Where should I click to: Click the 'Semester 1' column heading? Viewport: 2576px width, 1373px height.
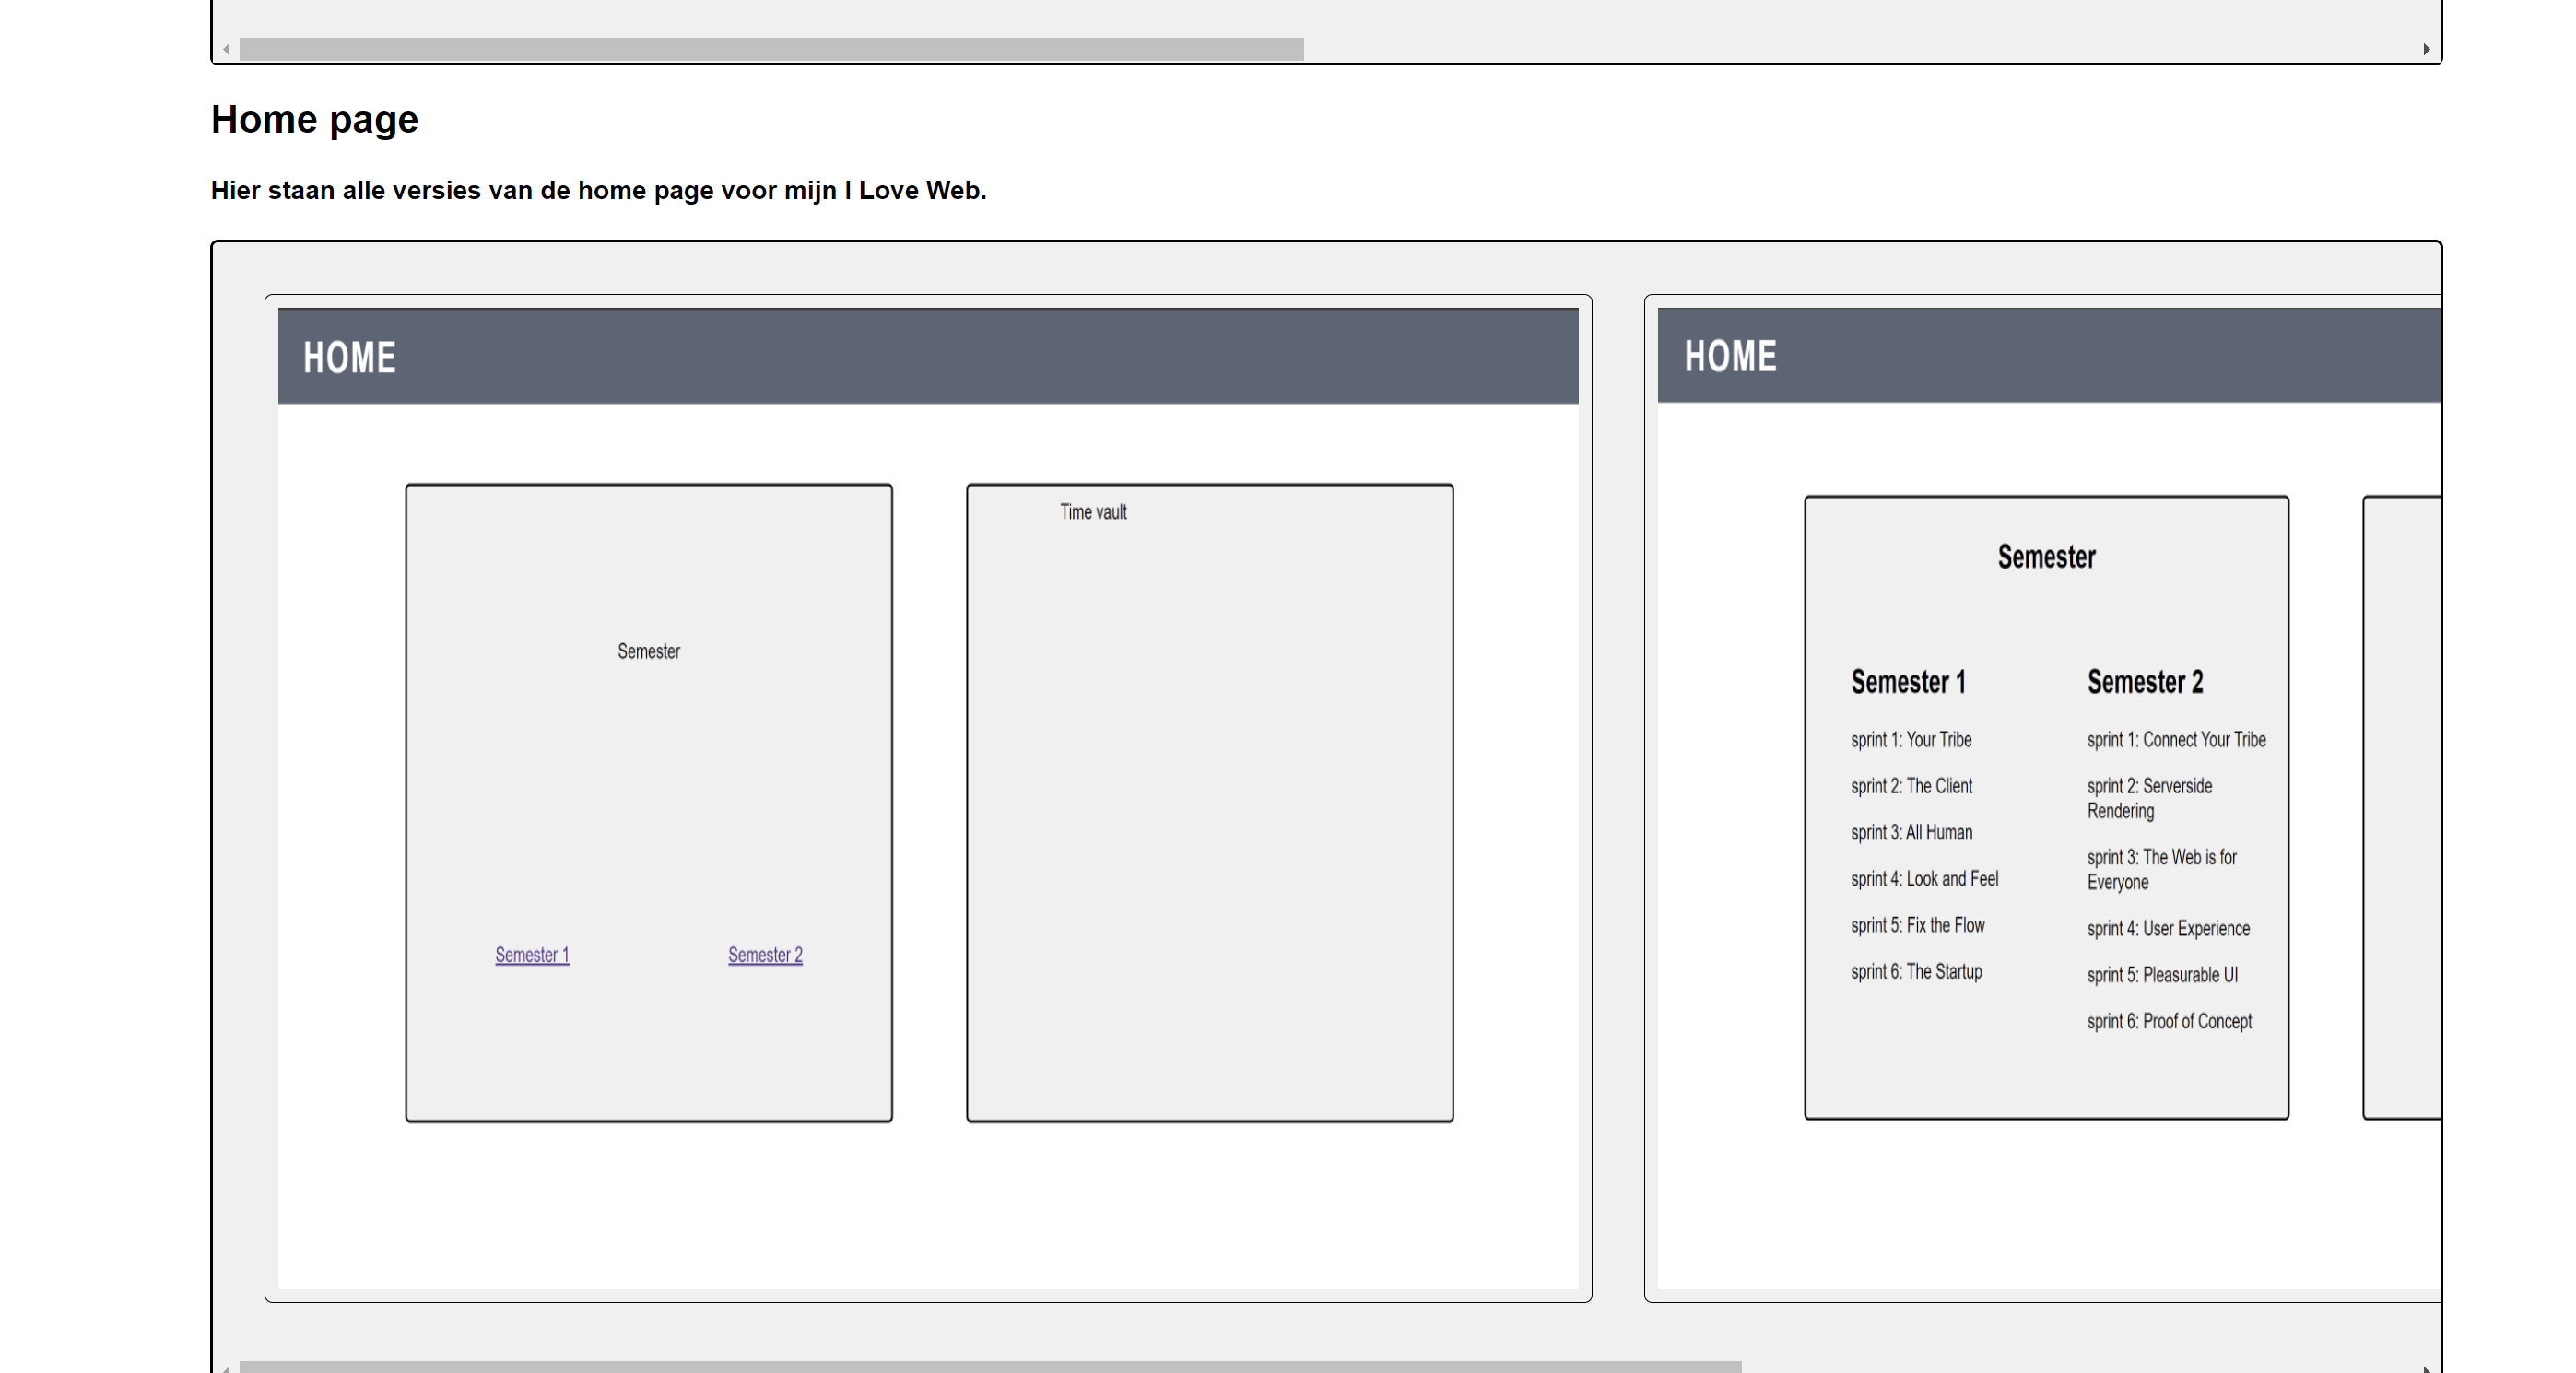1908,682
